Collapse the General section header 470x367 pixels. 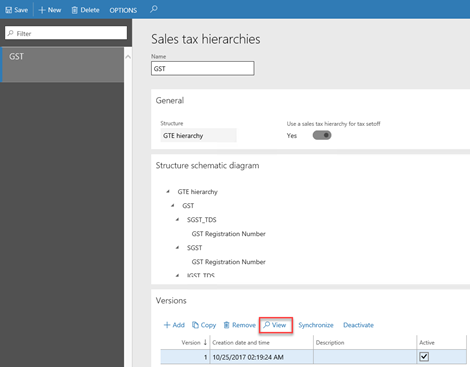[x=170, y=100]
